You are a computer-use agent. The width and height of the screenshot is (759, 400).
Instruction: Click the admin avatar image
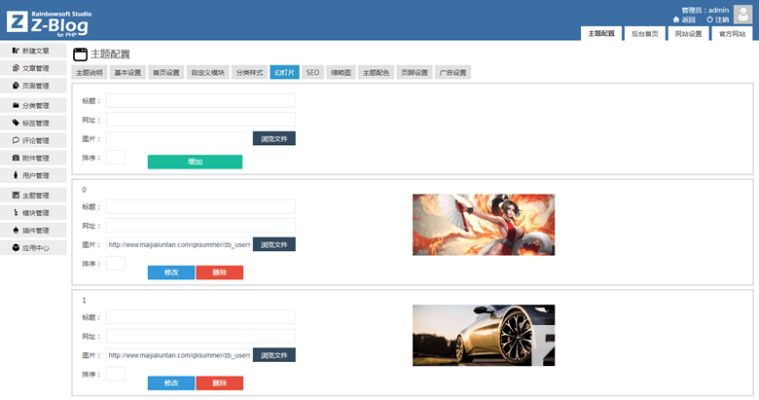click(742, 13)
